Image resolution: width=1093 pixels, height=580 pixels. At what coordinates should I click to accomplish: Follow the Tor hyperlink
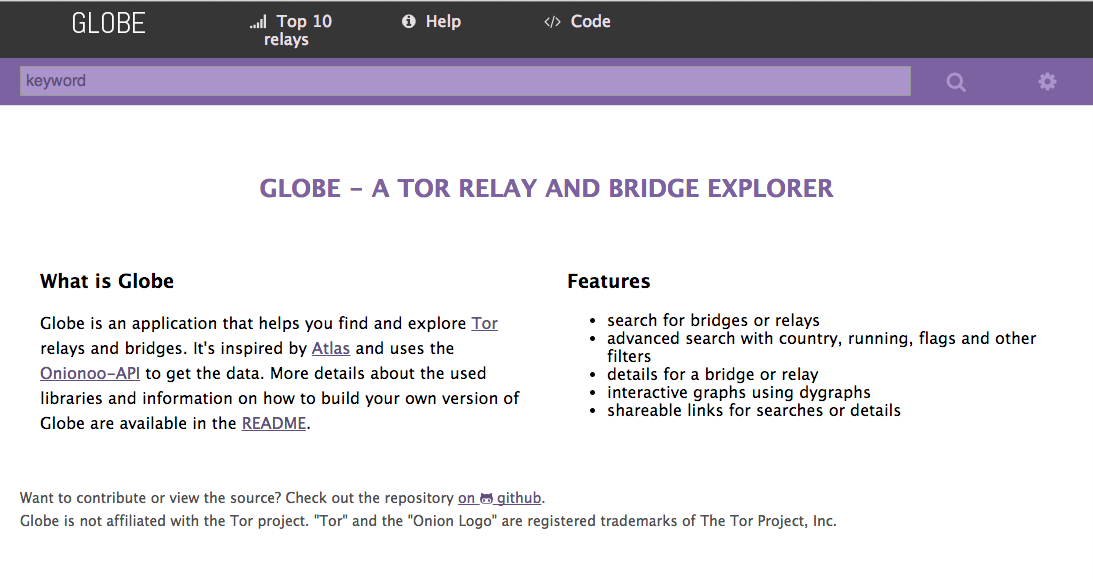click(484, 324)
